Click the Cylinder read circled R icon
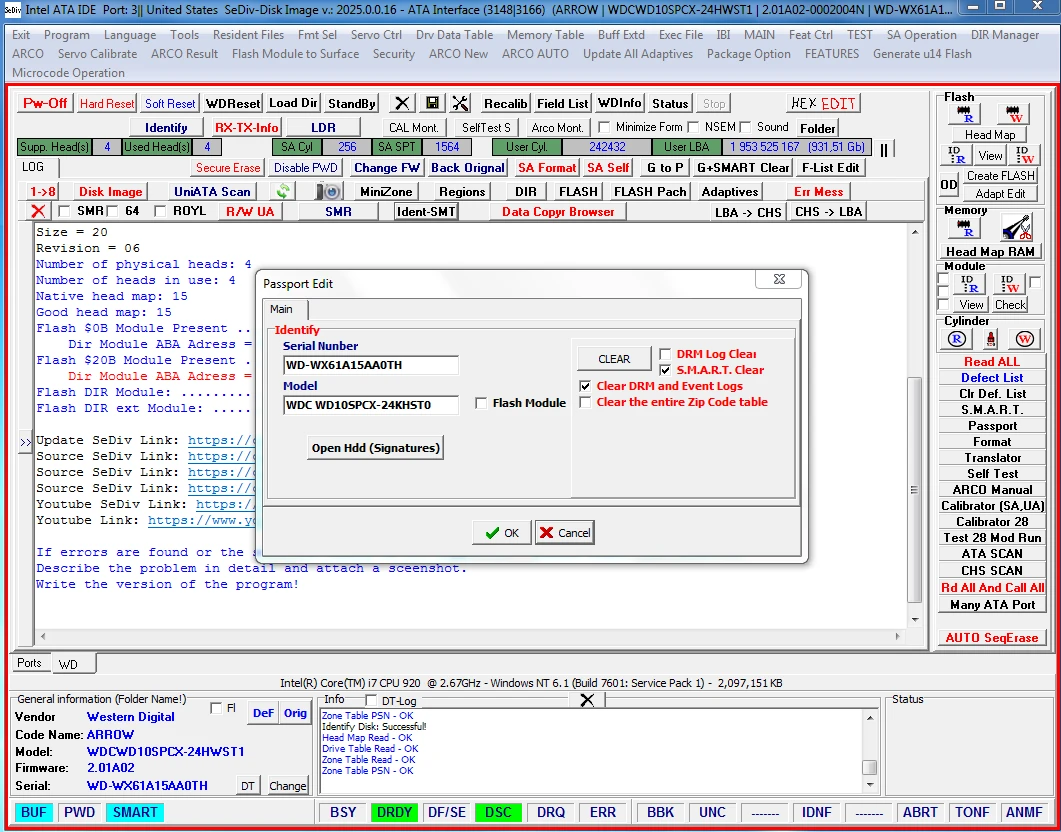1061x832 pixels. coord(957,339)
